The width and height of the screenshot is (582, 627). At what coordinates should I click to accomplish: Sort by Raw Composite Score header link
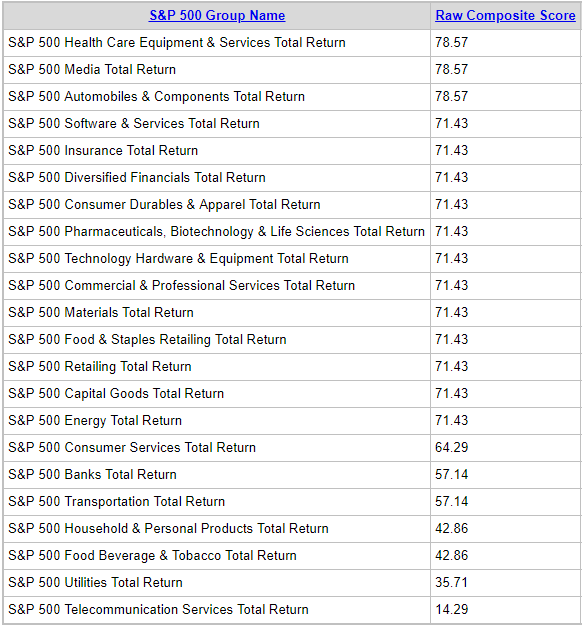tap(505, 16)
